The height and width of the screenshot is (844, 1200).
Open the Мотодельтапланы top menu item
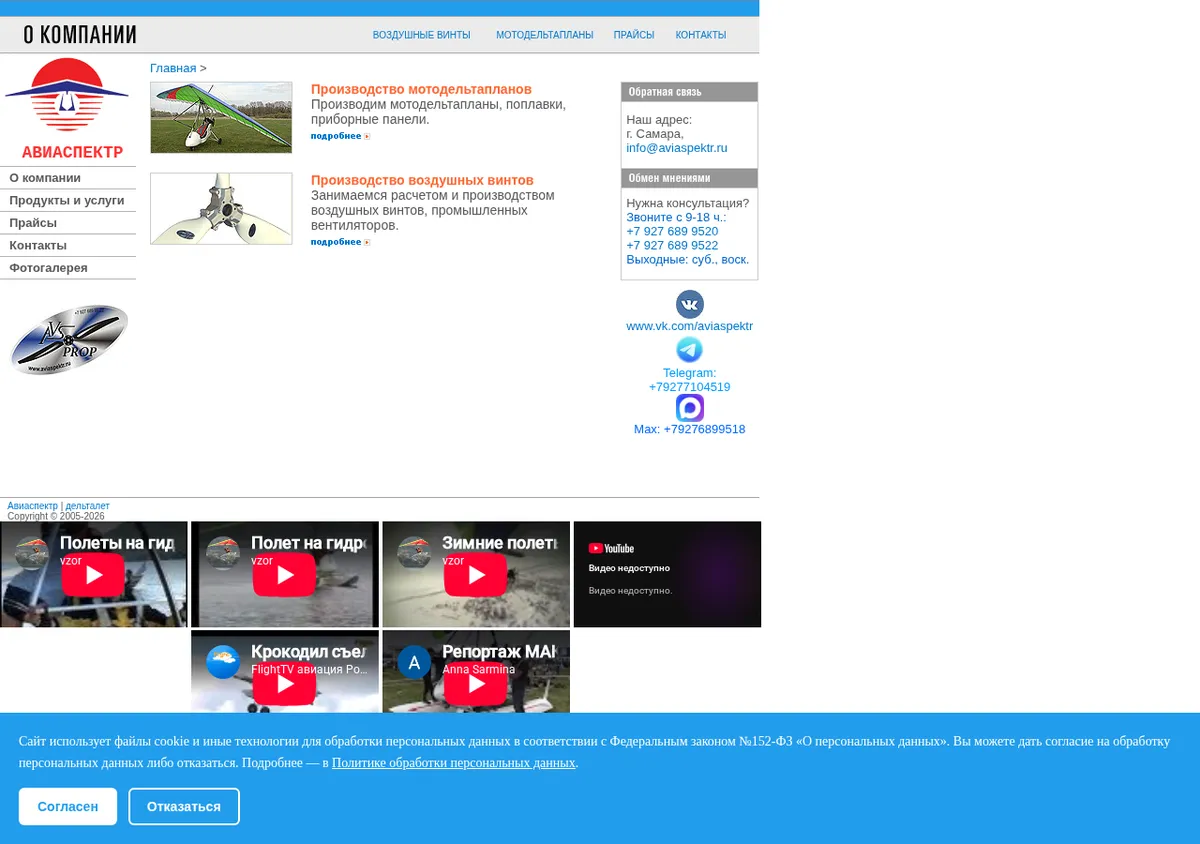[544, 35]
